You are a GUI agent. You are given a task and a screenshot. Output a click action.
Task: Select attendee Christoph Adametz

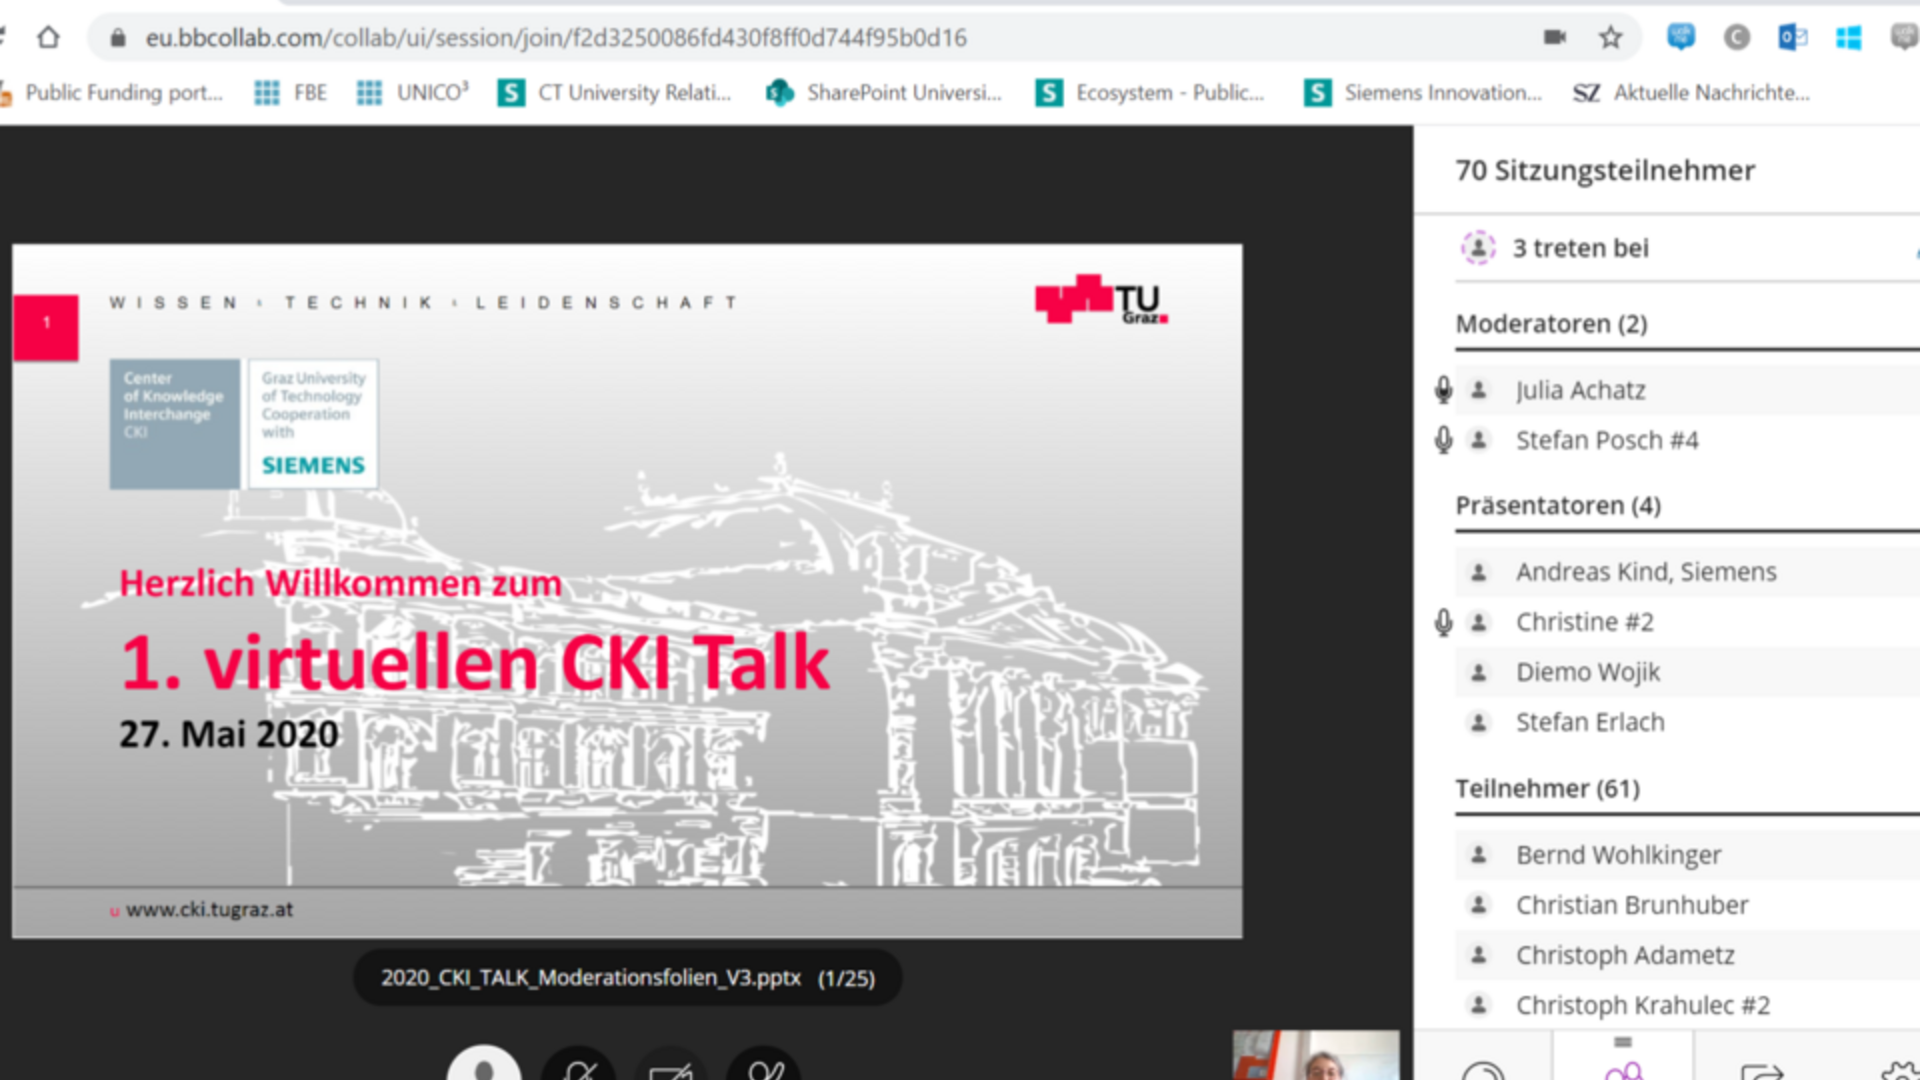click(x=1625, y=955)
